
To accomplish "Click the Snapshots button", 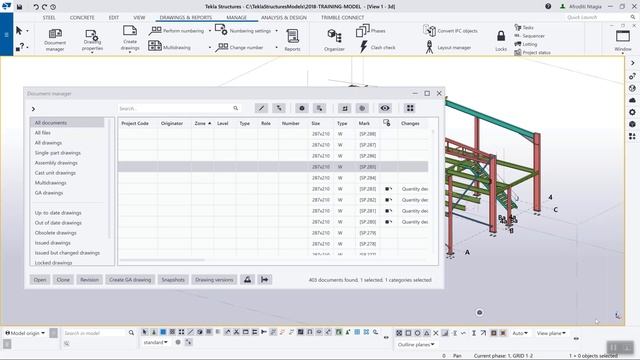I will [x=173, y=280].
